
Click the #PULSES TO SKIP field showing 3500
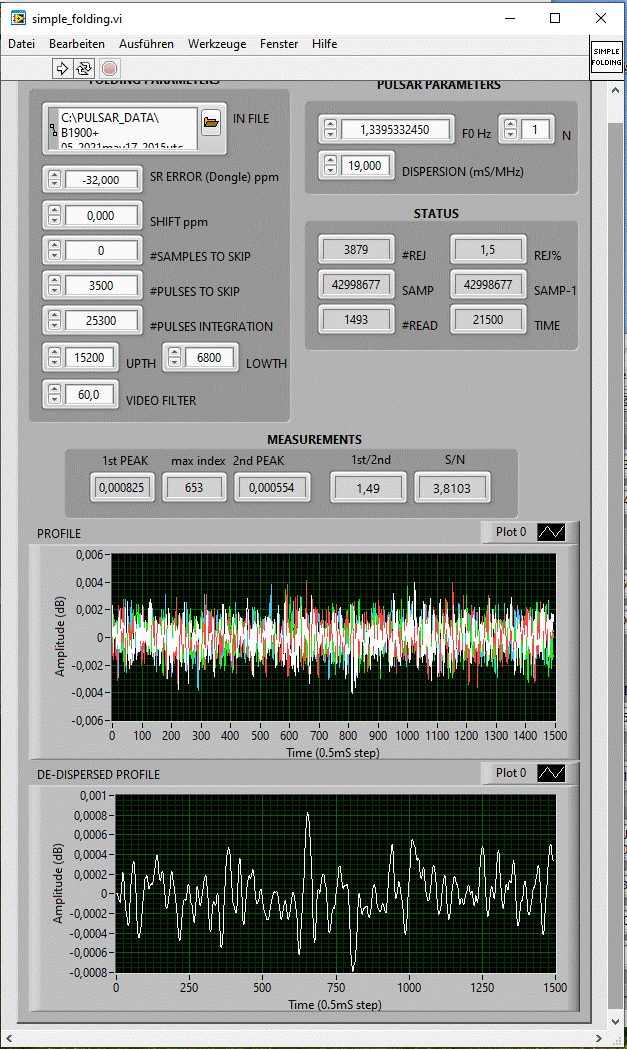[x=101, y=285]
